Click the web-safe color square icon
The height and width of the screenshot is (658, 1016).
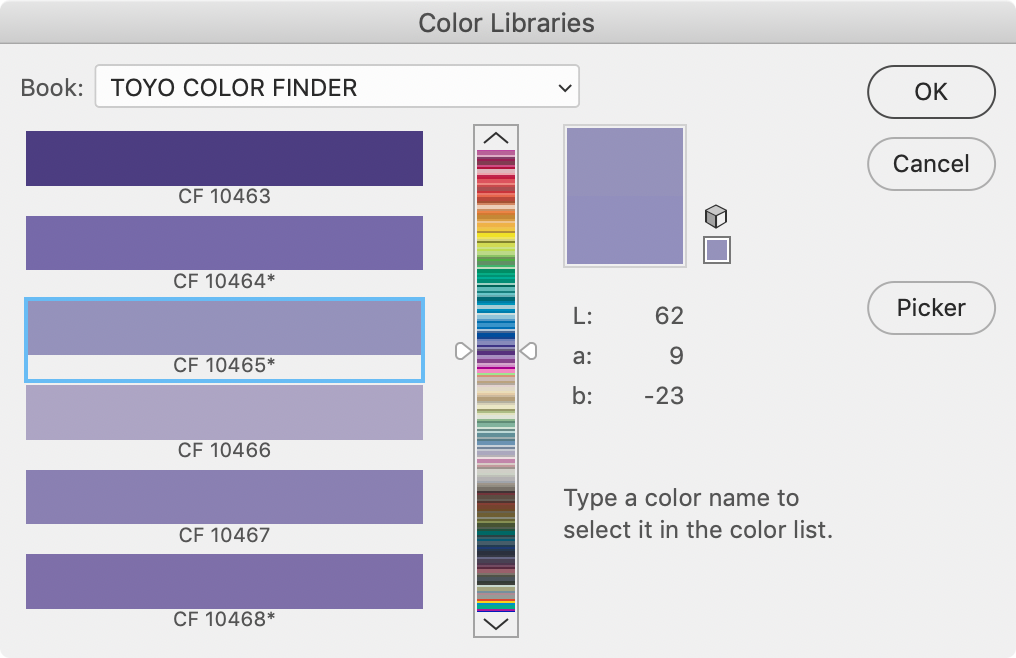tap(717, 249)
